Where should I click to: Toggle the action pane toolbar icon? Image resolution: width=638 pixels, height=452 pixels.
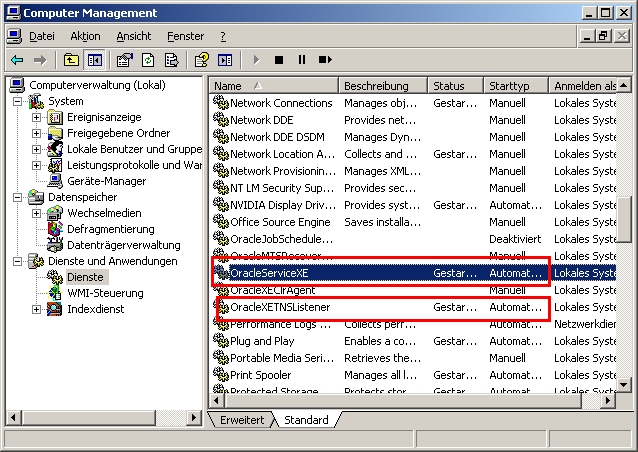pos(225,60)
